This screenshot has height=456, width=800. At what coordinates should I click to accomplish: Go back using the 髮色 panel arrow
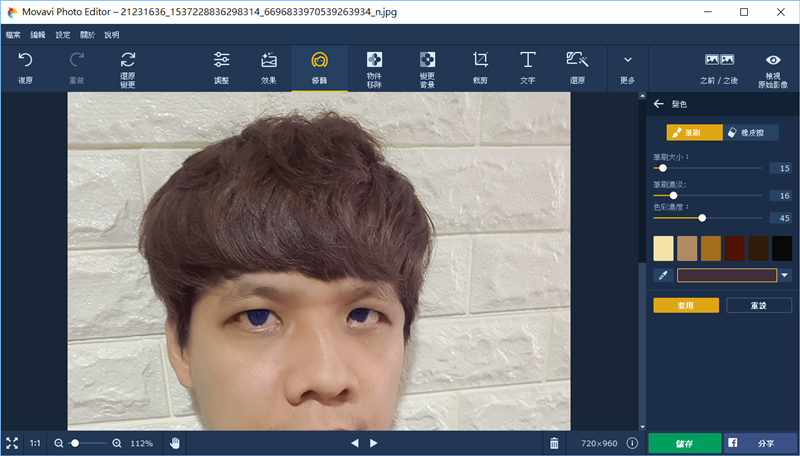click(658, 104)
